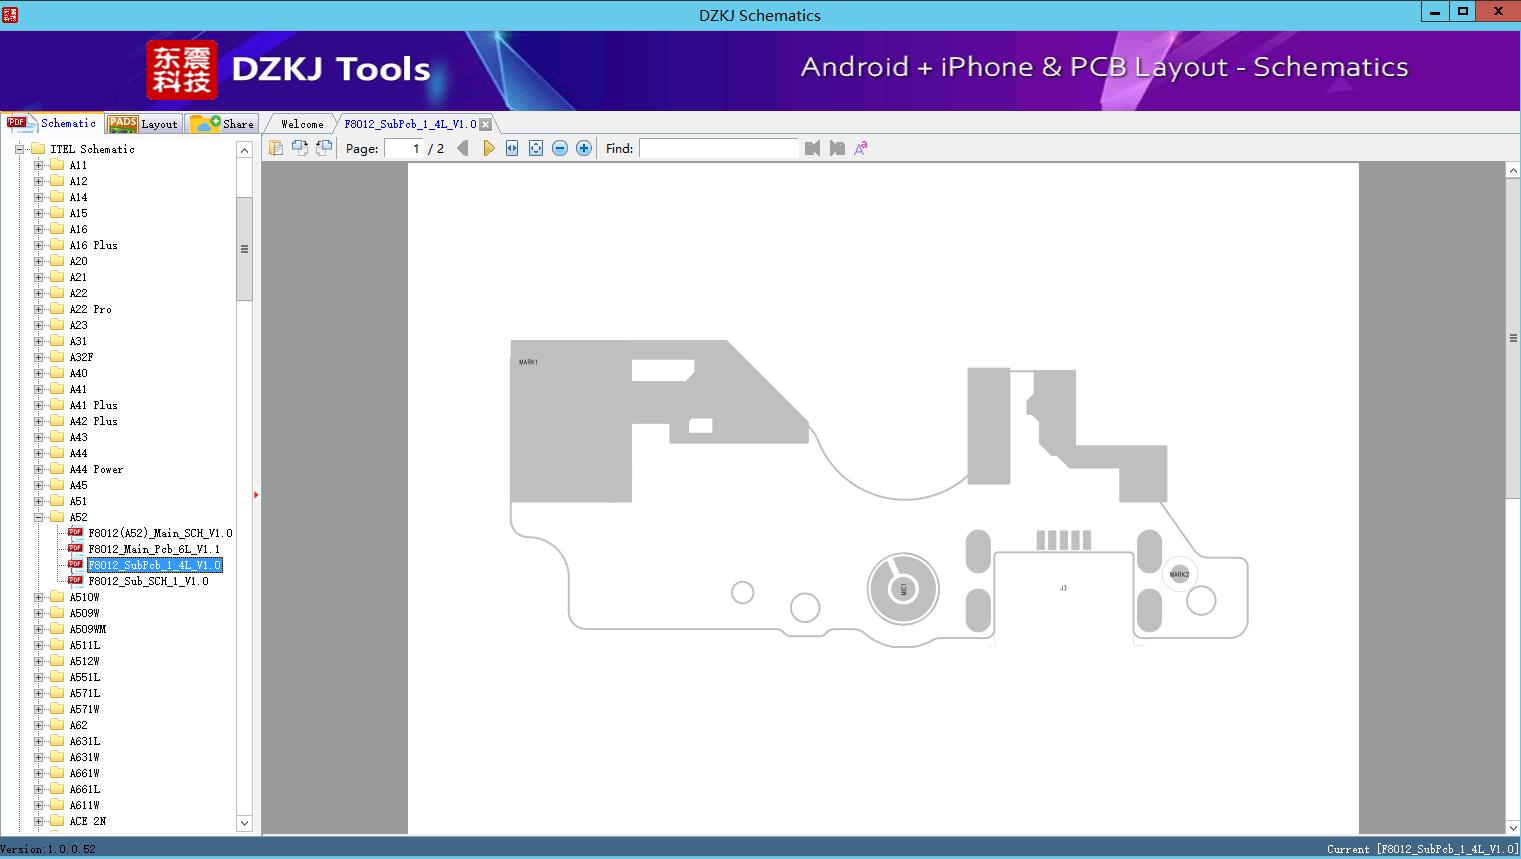
Task: Select the A32F tree item
Action: click(81, 357)
